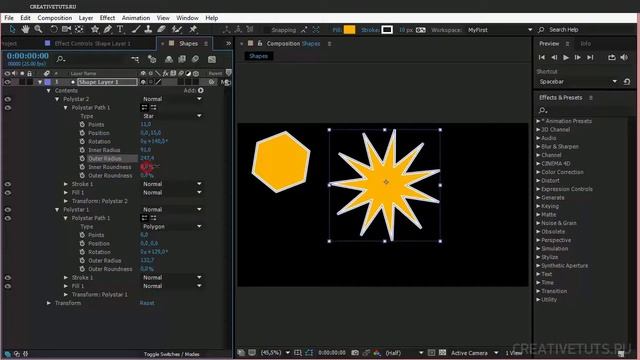Click the Draft 3D timeline icon
Image resolution: width=640 pixels, height=360 pixels.
pyautogui.click(x=152, y=60)
